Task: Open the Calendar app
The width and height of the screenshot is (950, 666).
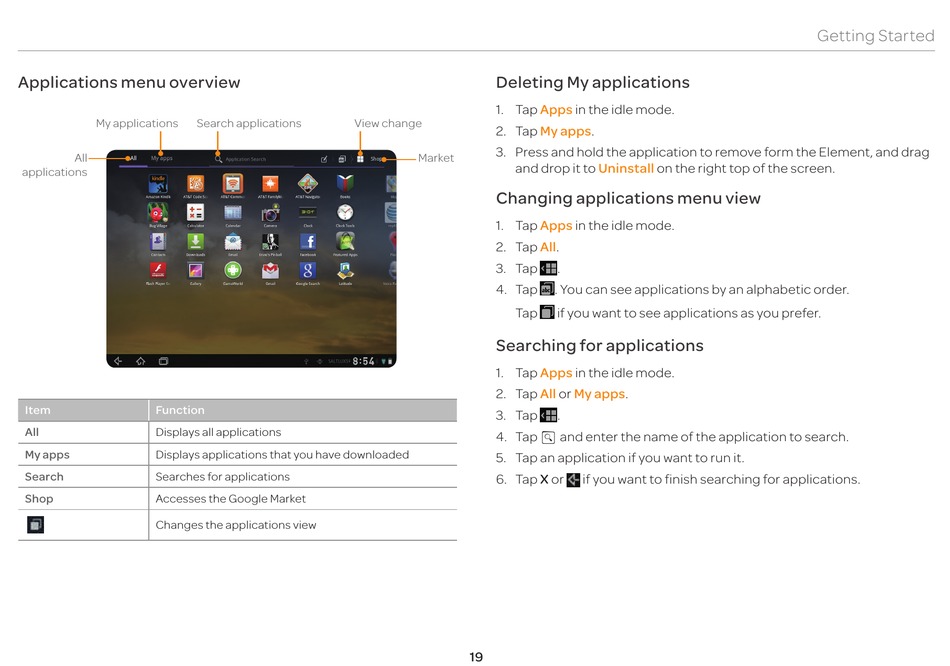Action: coord(233,213)
